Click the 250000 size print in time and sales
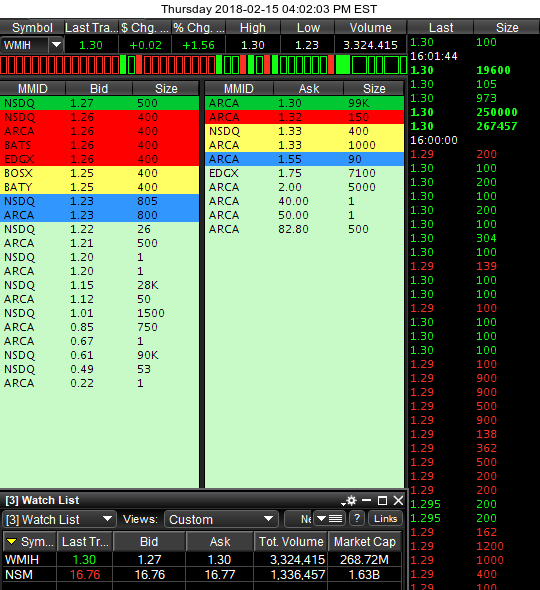The image size is (540, 590). click(x=497, y=112)
